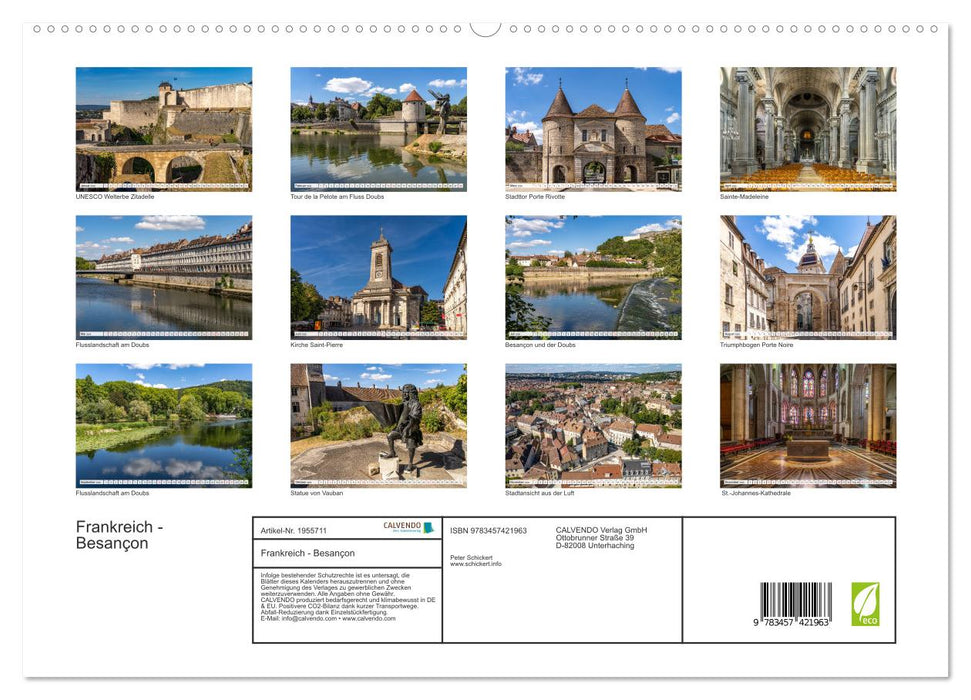Open the Flusslandschaft am Doubs riverside photo
The image size is (971, 700).
click(163, 276)
